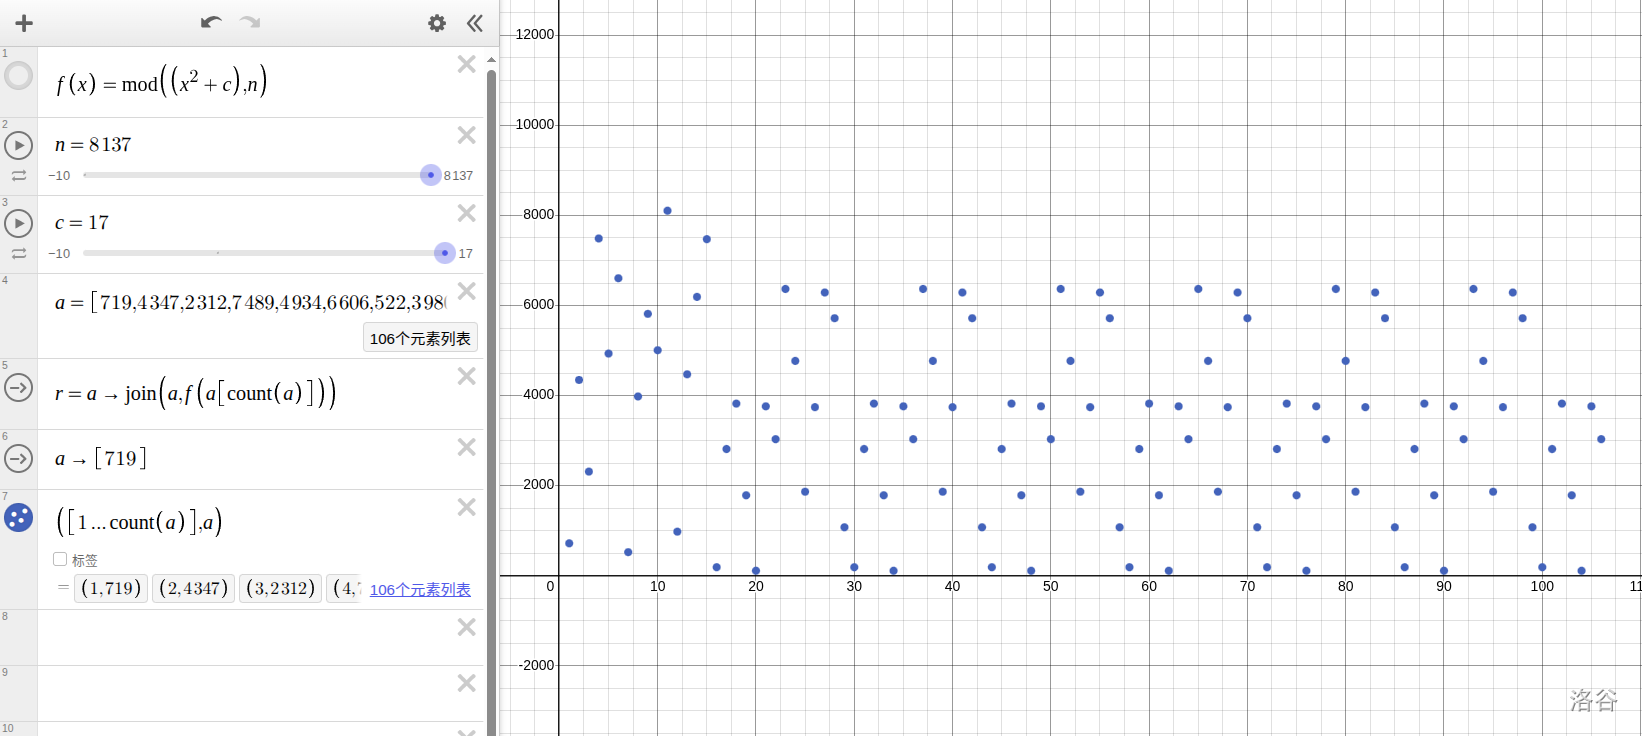Click the add expression plus icon
Screen dimensions: 1642x736
click(24, 23)
